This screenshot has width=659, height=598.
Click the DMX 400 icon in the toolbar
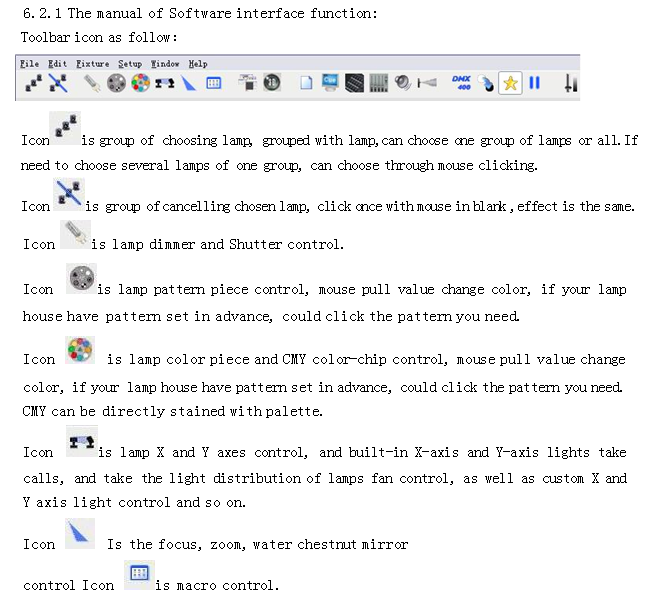(x=461, y=83)
